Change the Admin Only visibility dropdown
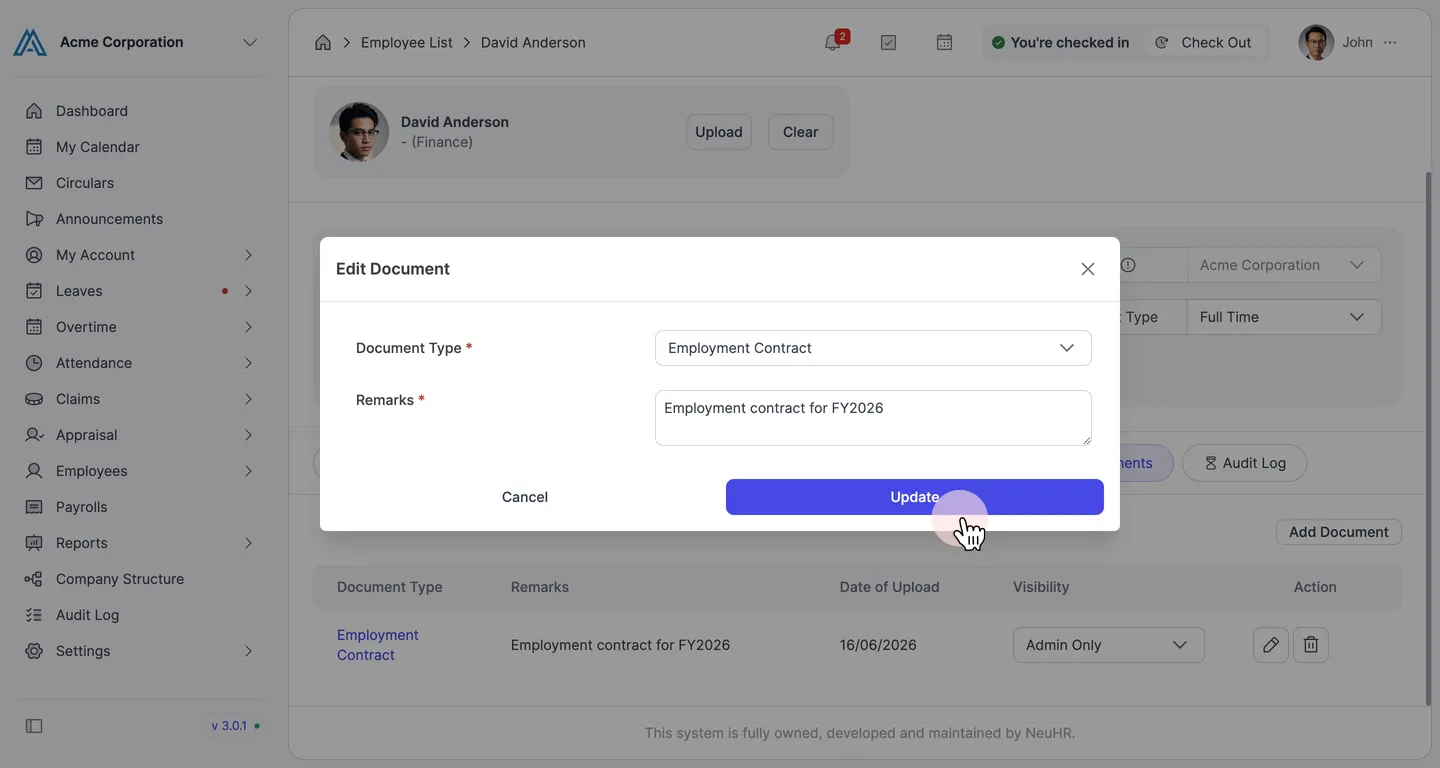The width and height of the screenshot is (1440, 768). [1108, 645]
